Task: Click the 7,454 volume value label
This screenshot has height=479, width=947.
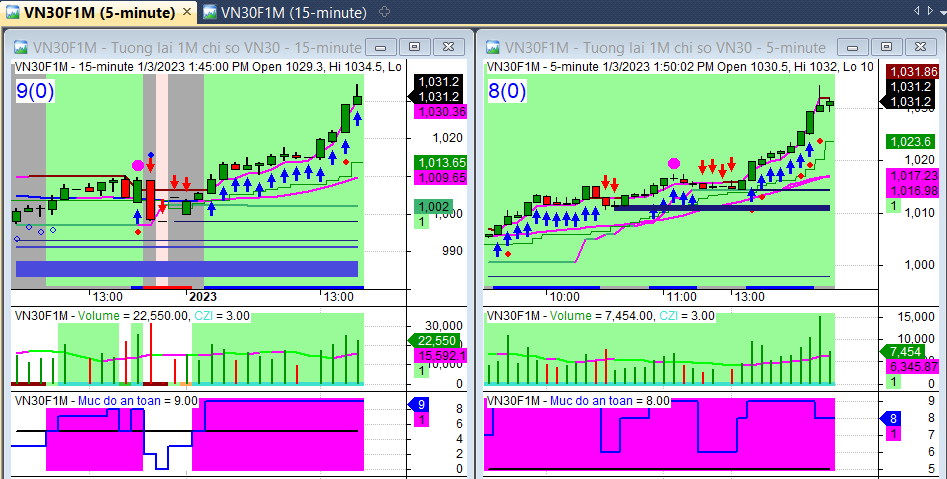Action: (x=904, y=352)
